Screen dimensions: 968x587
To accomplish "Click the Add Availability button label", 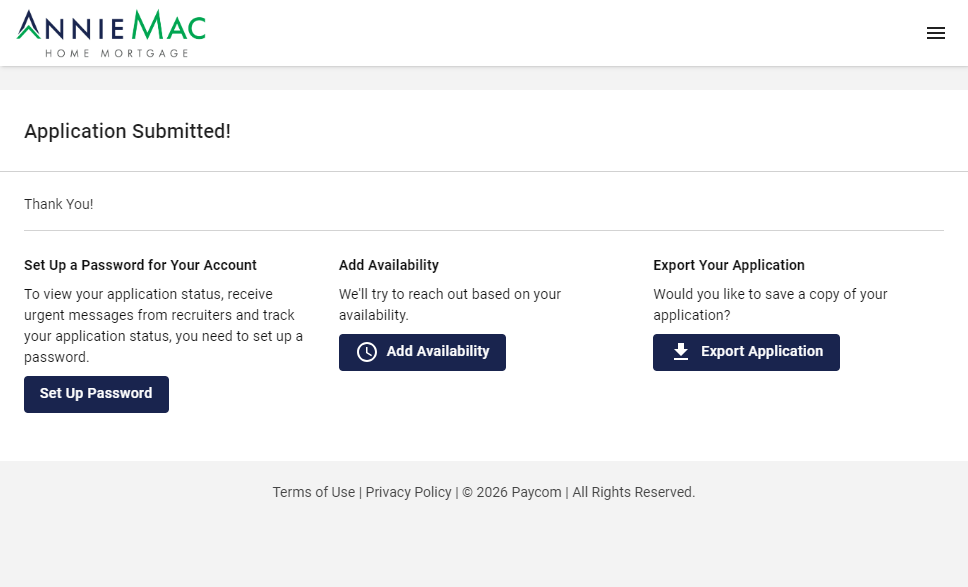I will coord(438,352).
